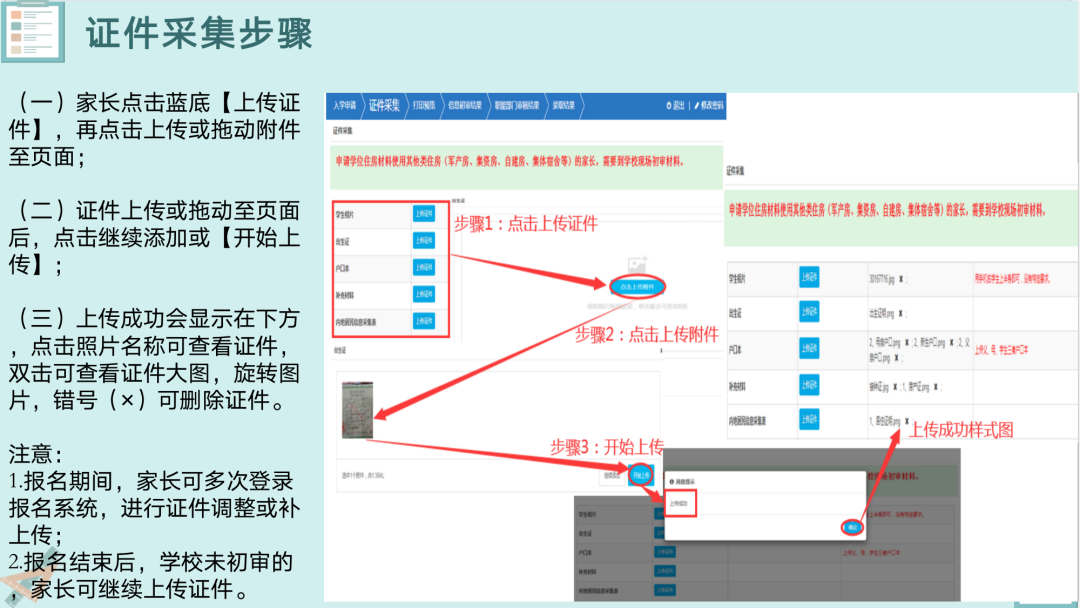The height and width of the screenshot is (608, 1080).
Task: Delete the first 补充材料 file with its X
Action: [895, 387]
